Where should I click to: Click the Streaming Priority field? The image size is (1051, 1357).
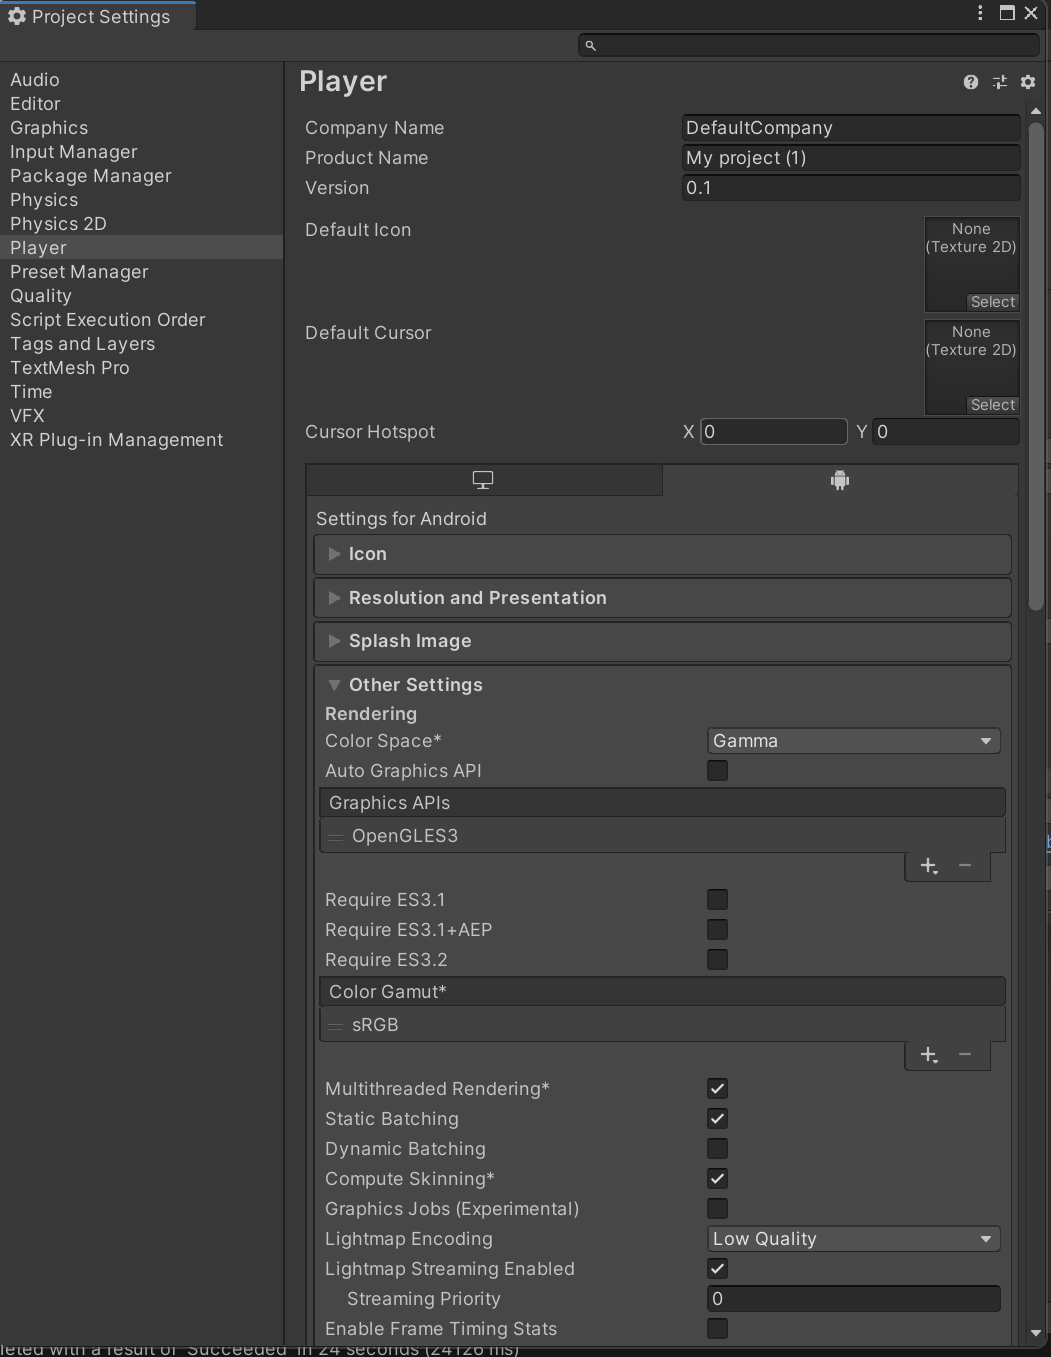point(853,1299)
